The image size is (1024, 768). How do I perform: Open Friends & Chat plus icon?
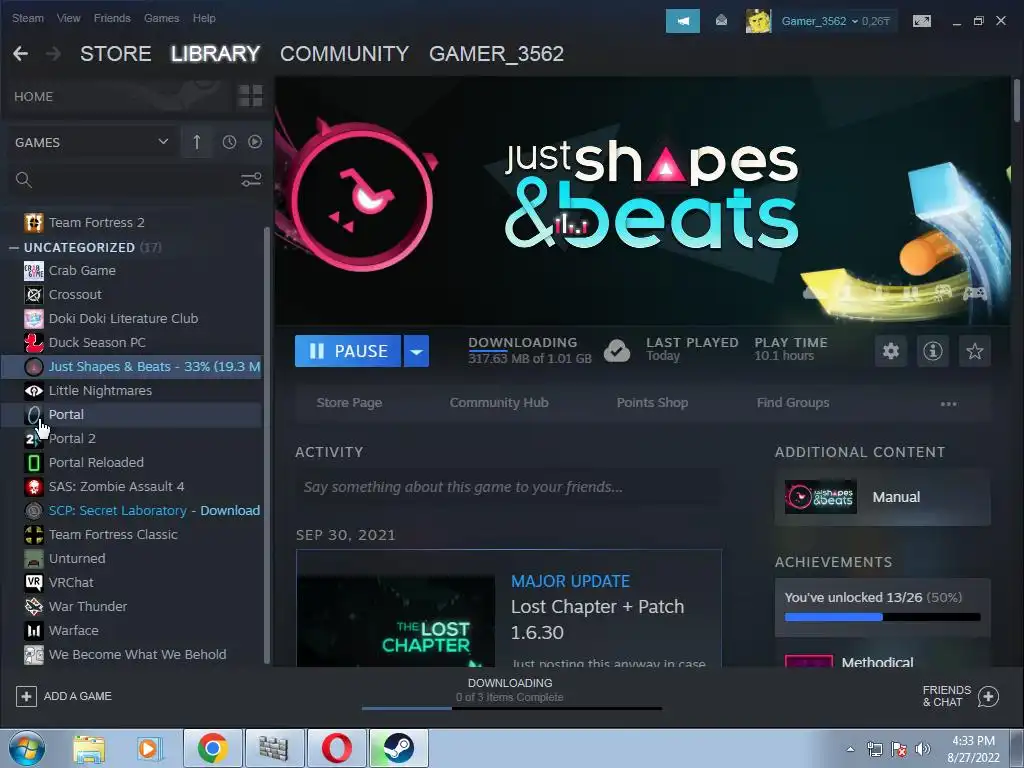point(988,696)
